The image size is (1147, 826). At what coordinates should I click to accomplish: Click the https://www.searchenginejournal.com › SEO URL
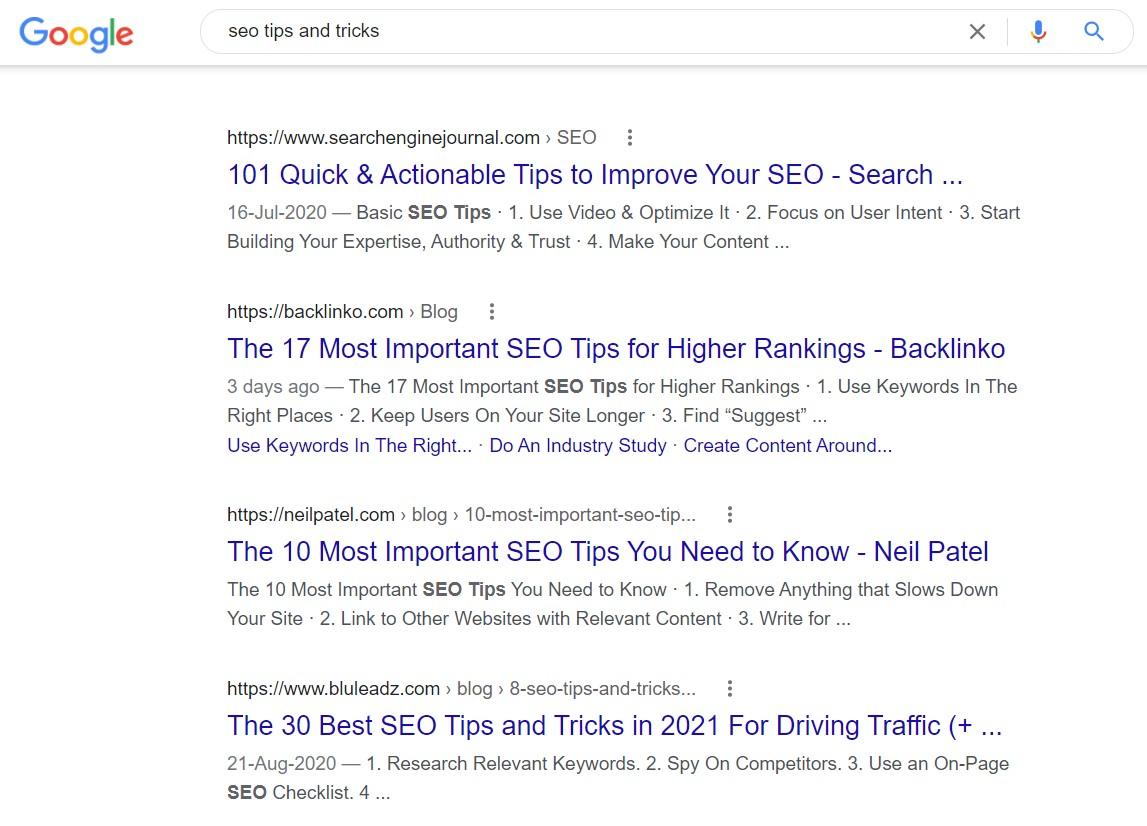pyautogui.click(x=412, y=138)
